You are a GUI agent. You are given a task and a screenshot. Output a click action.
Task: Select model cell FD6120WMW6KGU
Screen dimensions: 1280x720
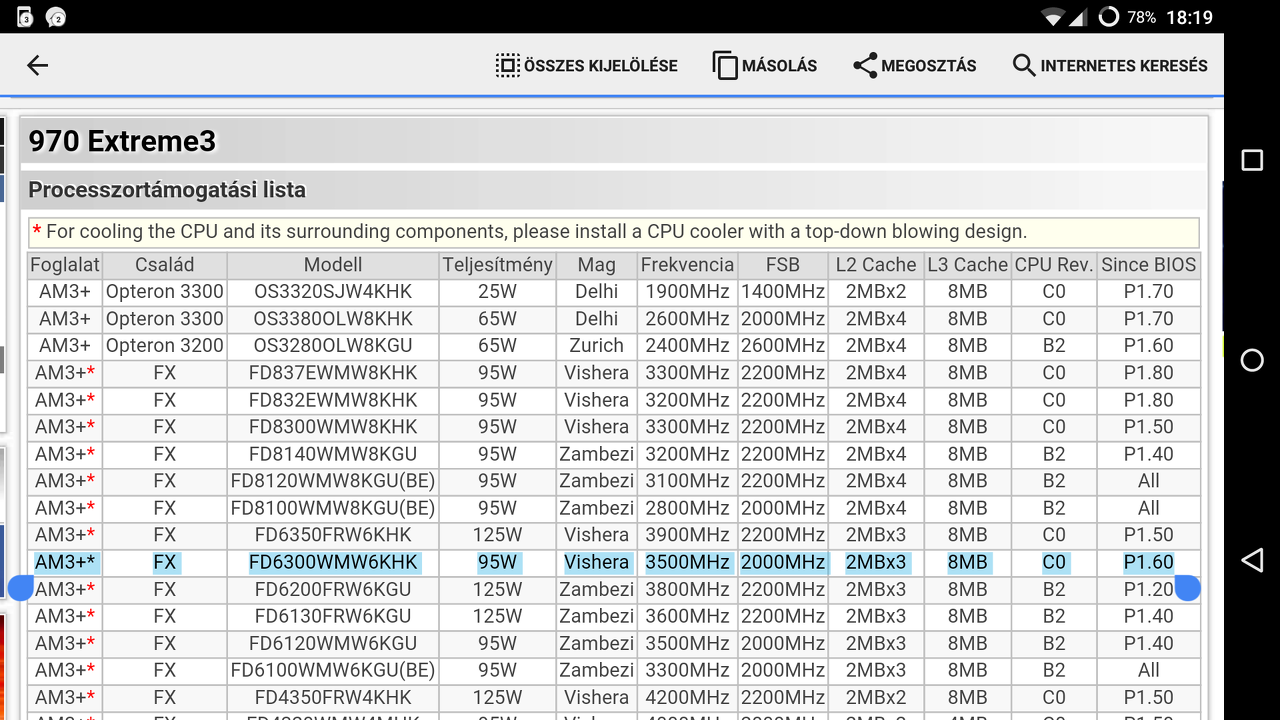click(333, 643)
